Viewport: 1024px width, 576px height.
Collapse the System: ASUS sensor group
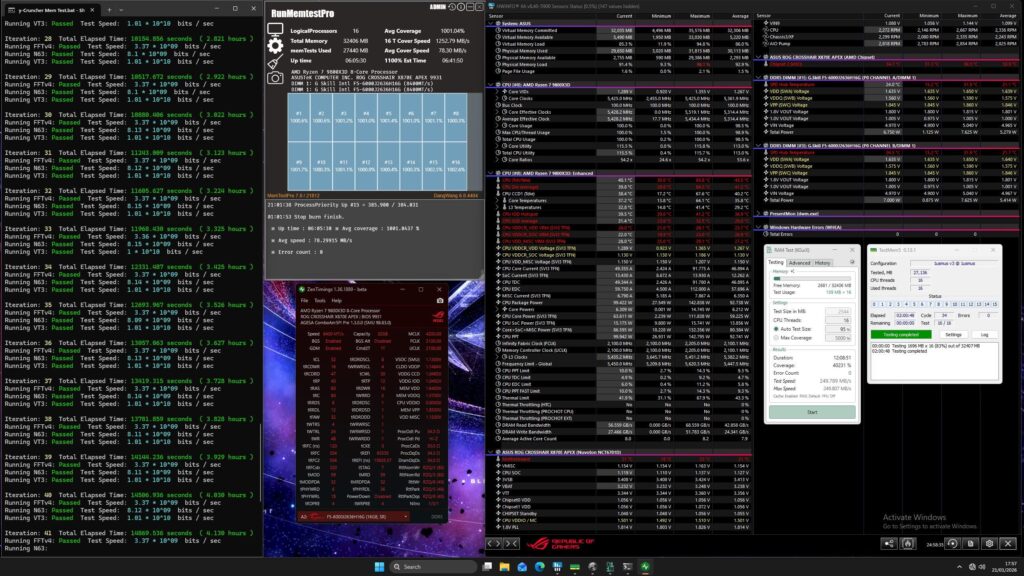point(490,24)
